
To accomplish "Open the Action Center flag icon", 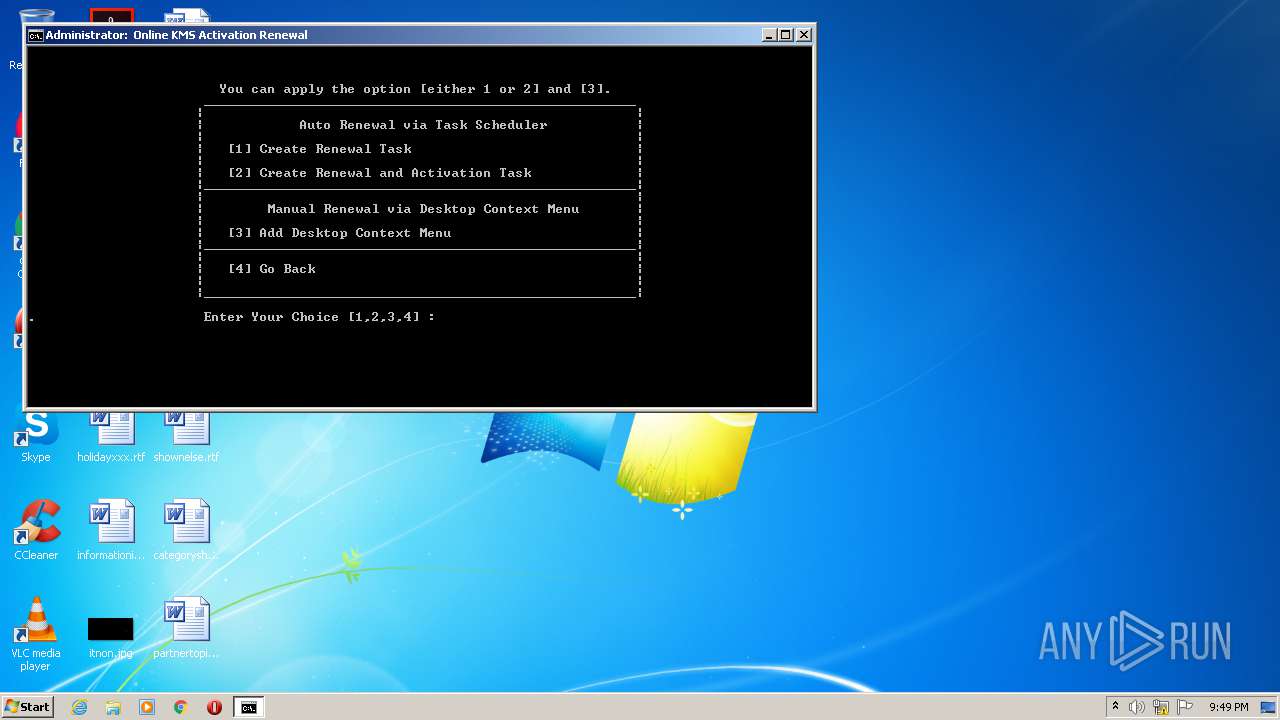I will pos(1185,707).
